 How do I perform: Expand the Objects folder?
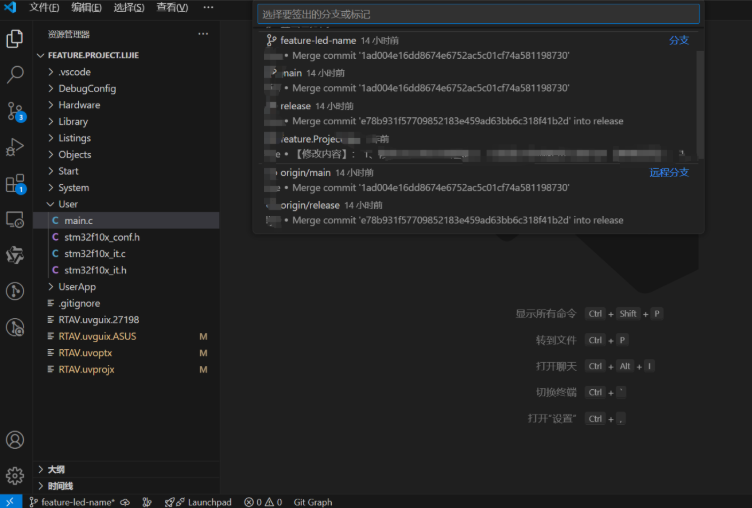pos(126,154)
